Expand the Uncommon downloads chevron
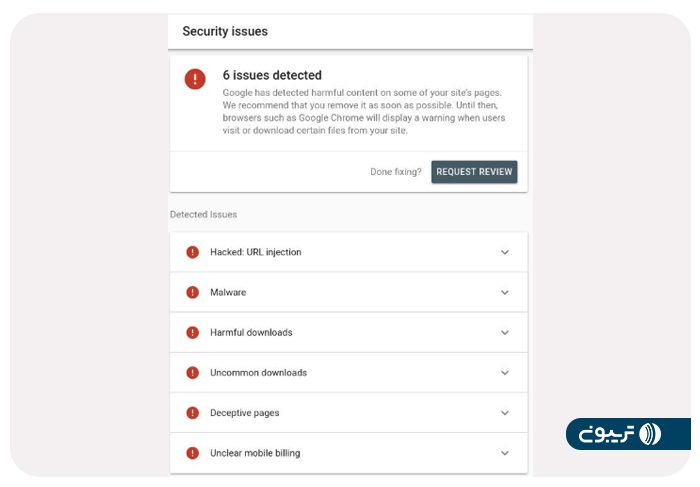The image size is (700, 487). point(505,372)
